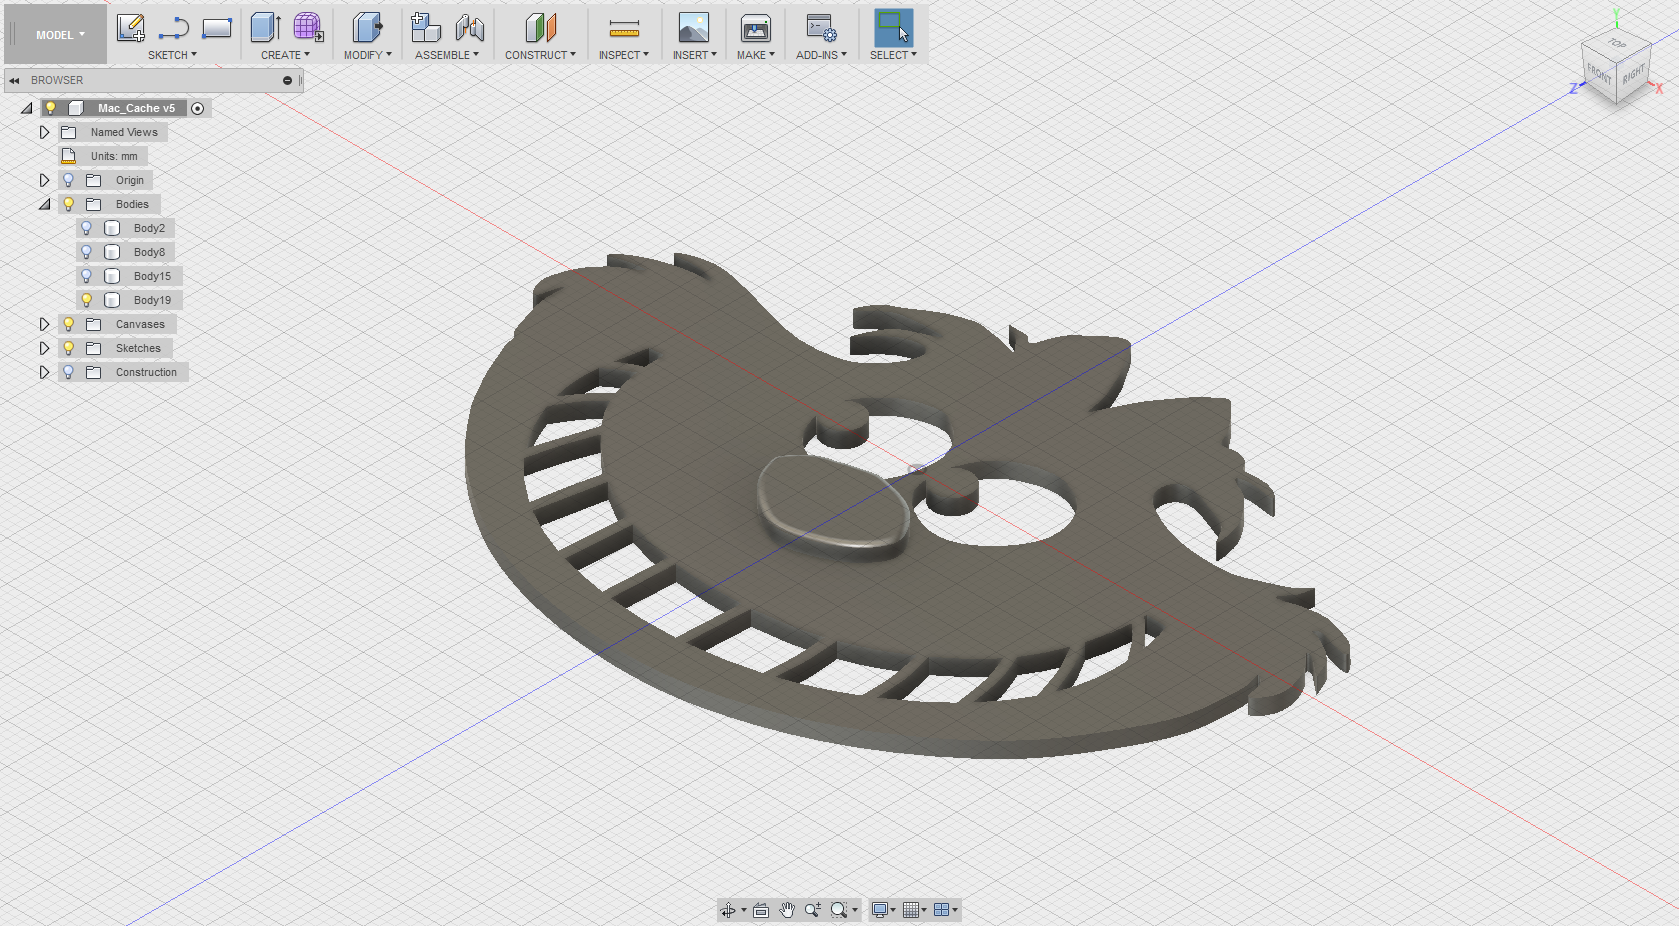Viewport: 1679px width, 926px height.
Task: Click the Look At icon
Action: coord(761,910)
